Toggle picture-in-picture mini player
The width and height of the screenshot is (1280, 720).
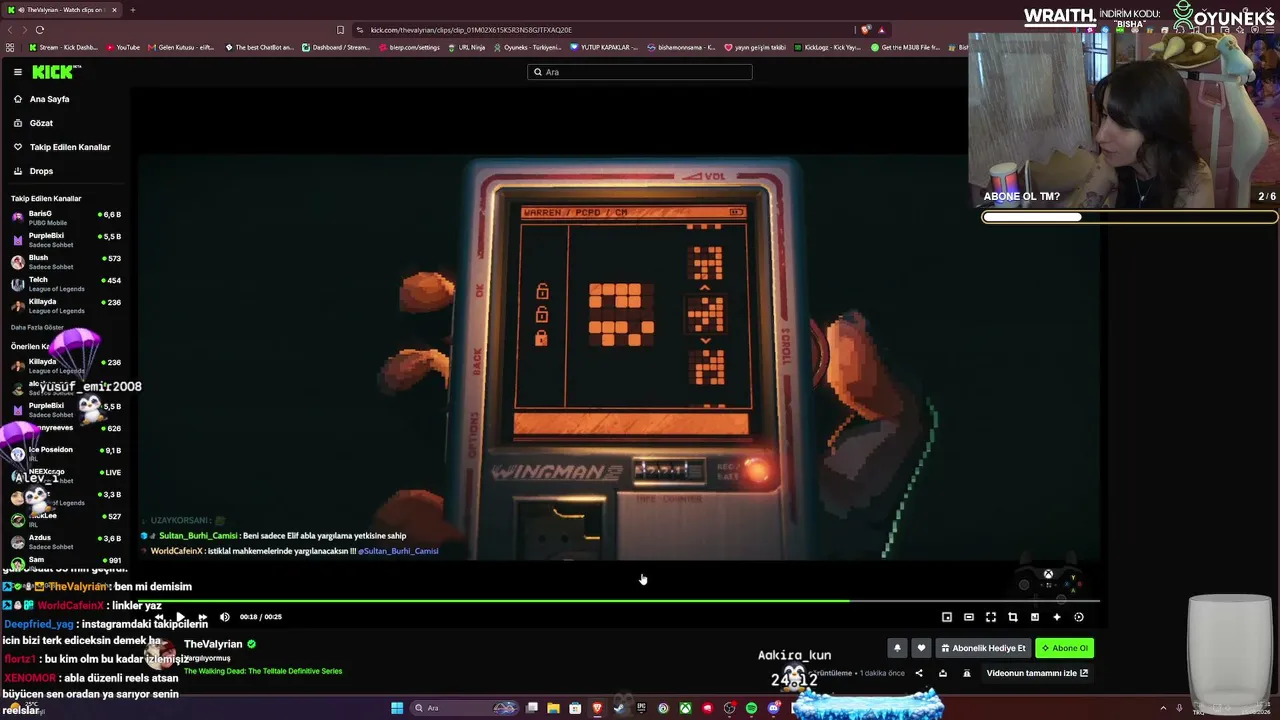[947, 617]
